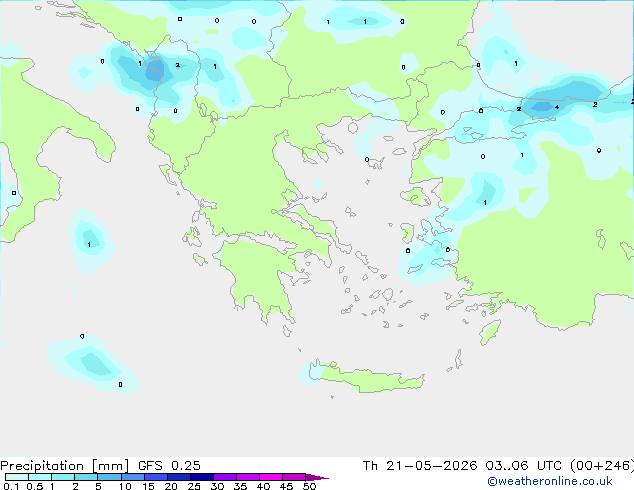Image resolution: width=634 pixels, height=490 pixels.
Task: Click the forecast date 'Th 21-05-2026' text
Action: [420, 466]
